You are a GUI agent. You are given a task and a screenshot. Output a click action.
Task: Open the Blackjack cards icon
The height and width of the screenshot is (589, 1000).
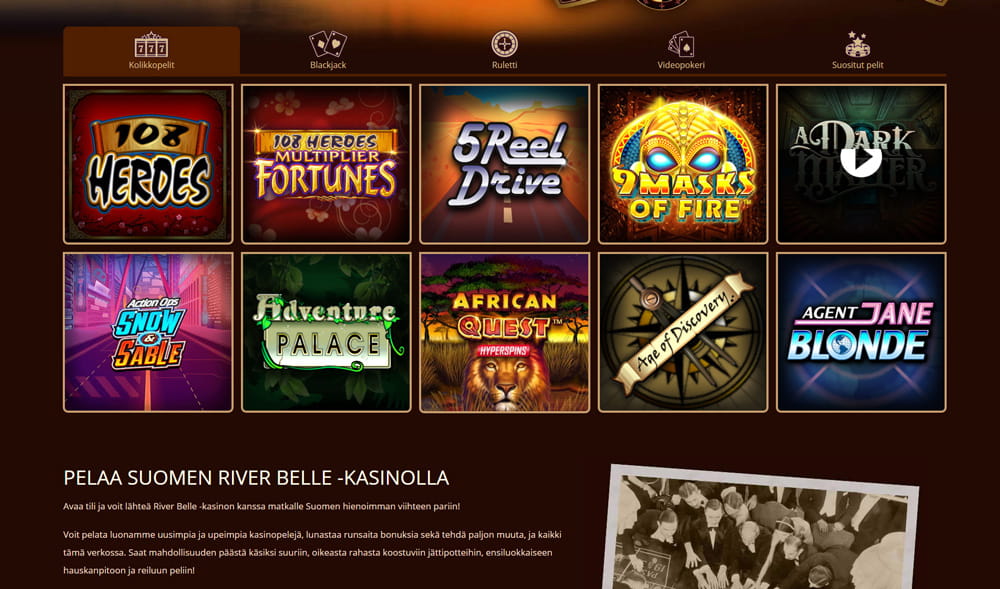coord(328,44)
